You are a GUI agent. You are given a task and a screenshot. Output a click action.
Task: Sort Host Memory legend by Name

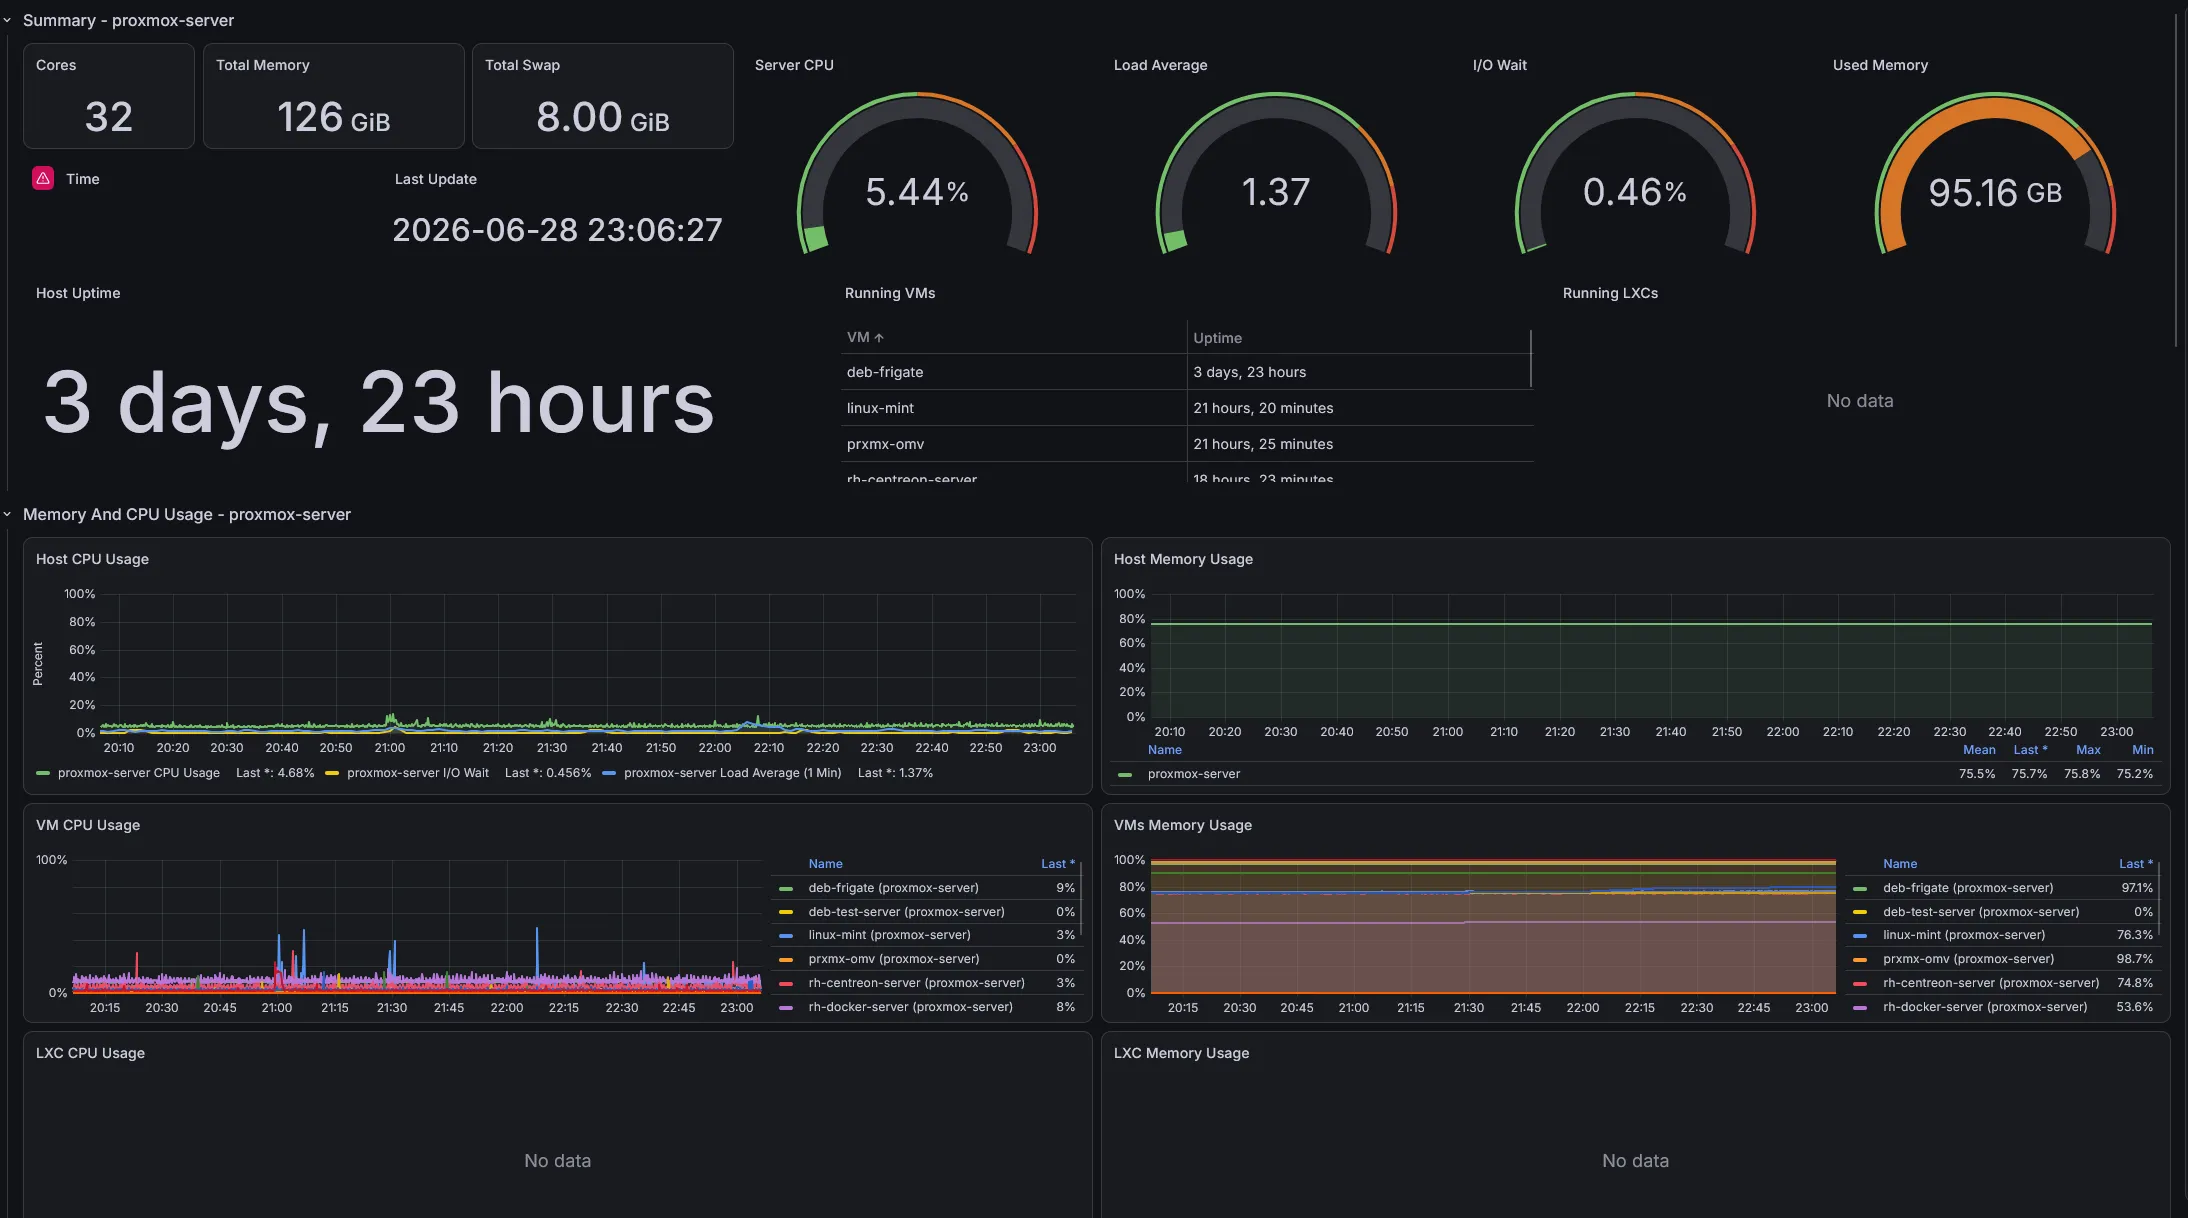1164,750
